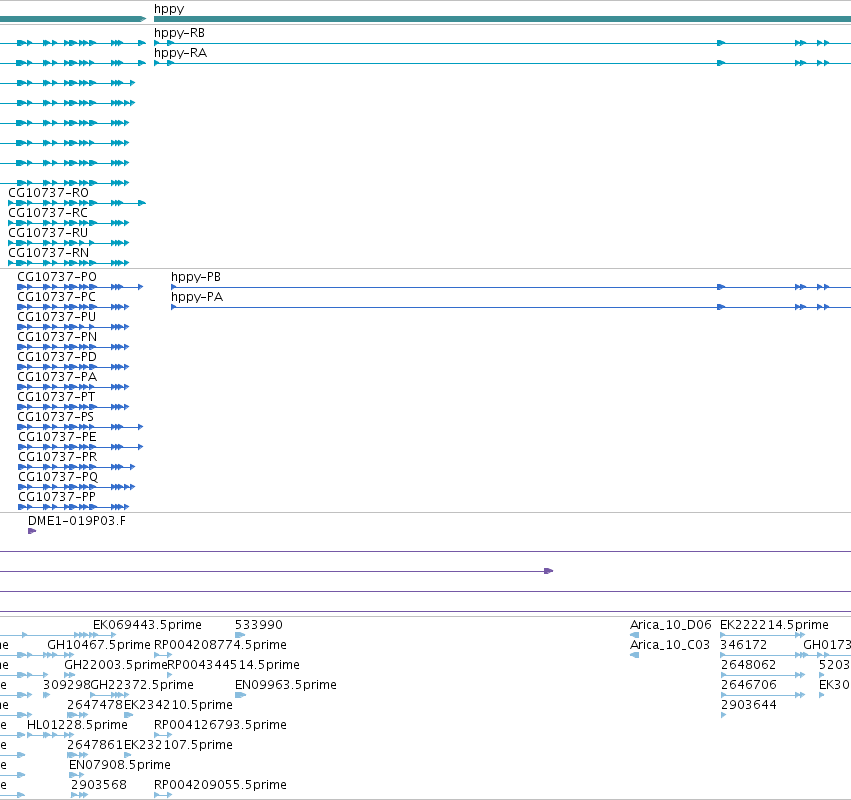Select CG10737-PN protein label
Viewport: 851px width, 800px height.
pos(57,337)
